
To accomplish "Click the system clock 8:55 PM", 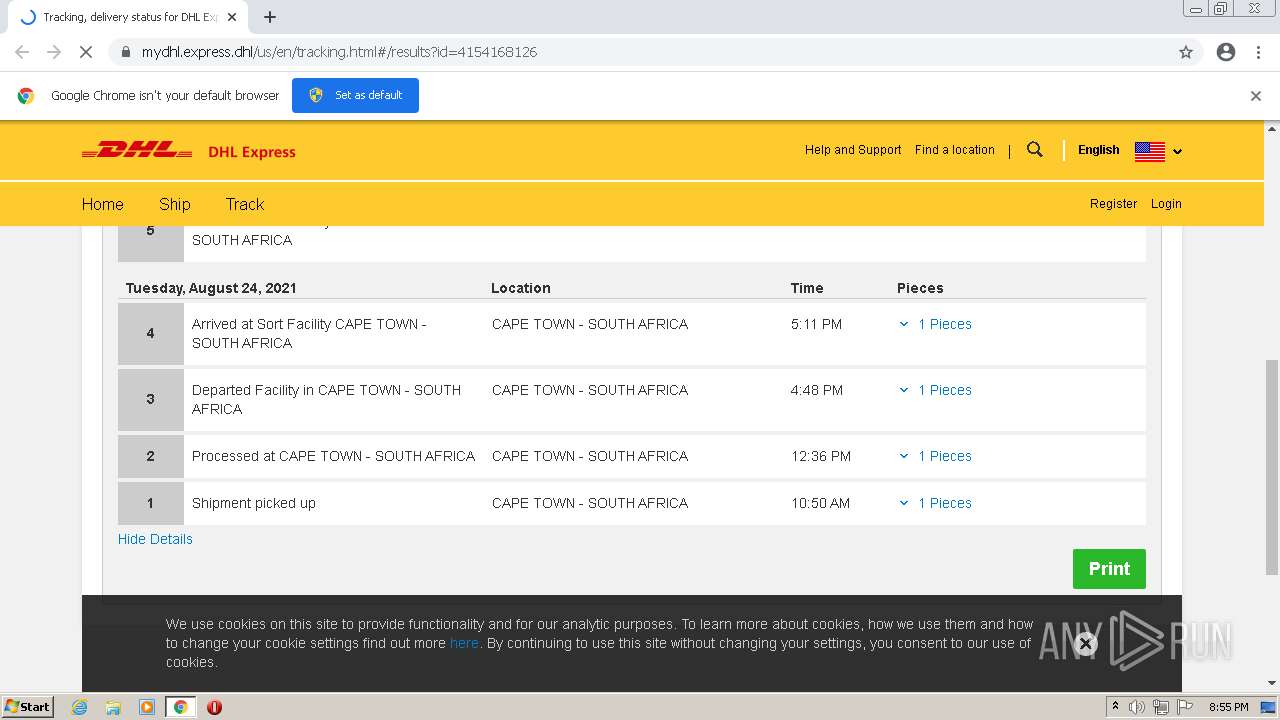I will click(1228, 707).
